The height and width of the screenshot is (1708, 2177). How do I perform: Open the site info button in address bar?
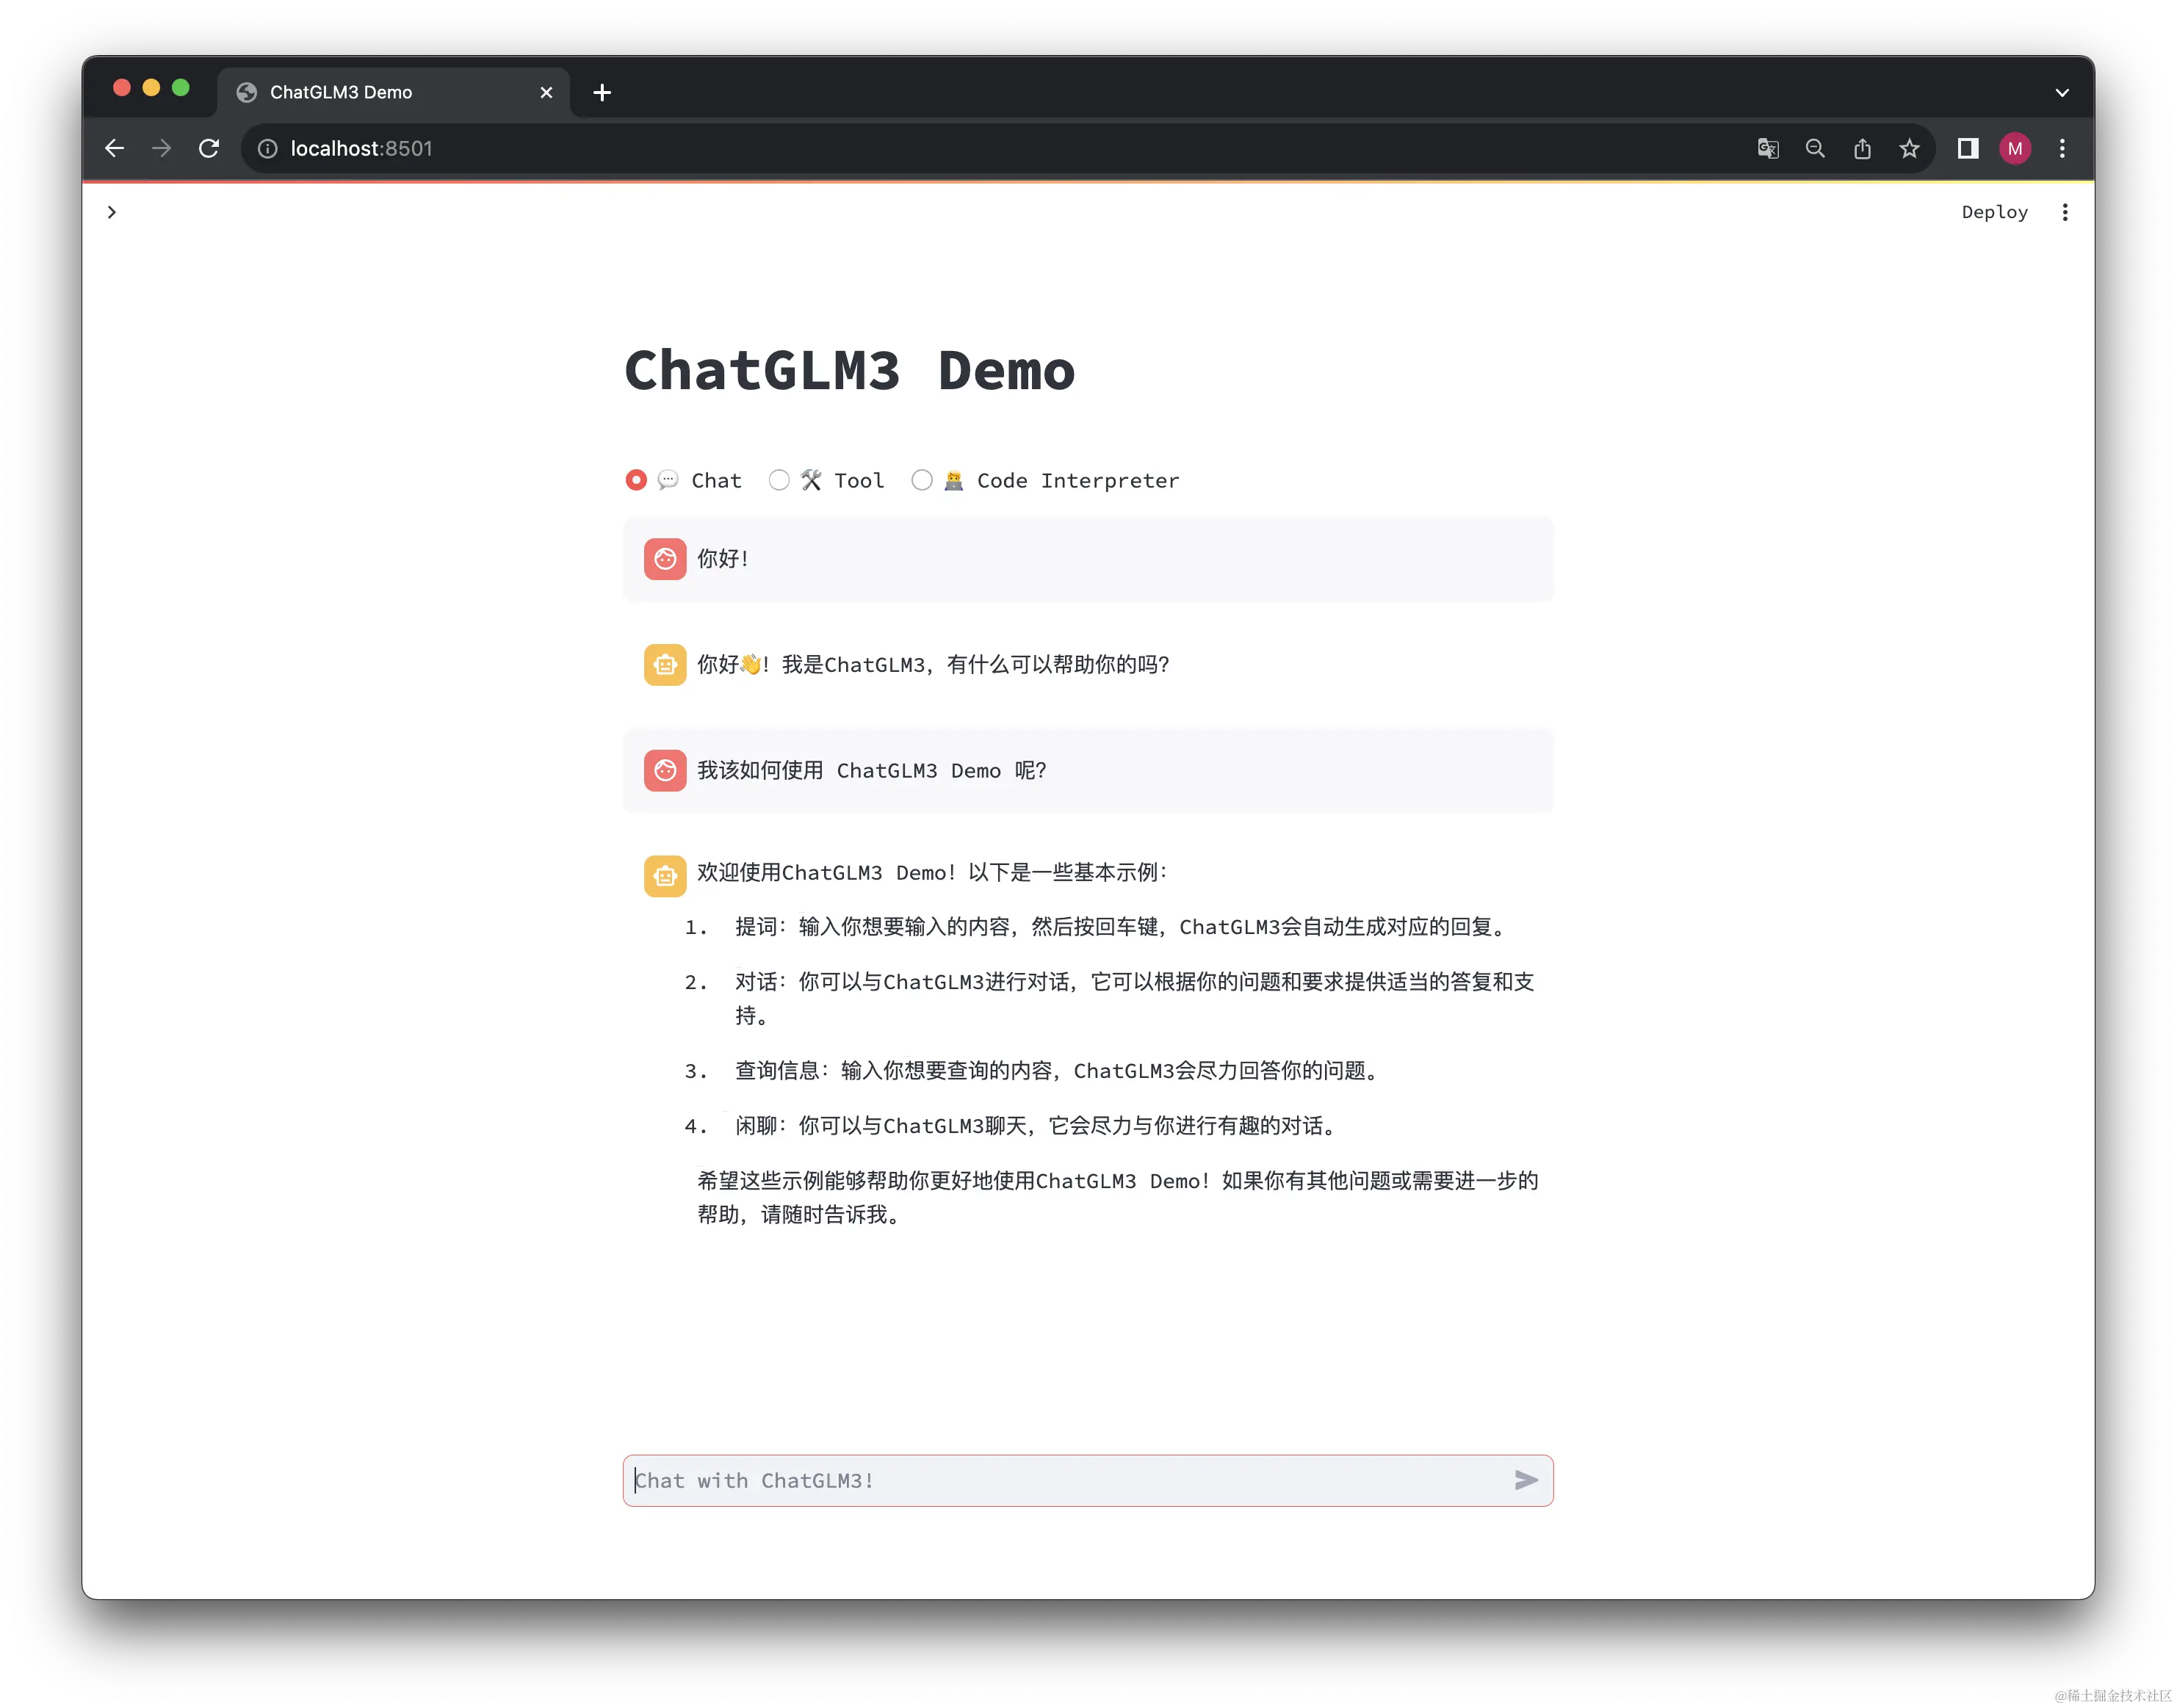(267, 148)
